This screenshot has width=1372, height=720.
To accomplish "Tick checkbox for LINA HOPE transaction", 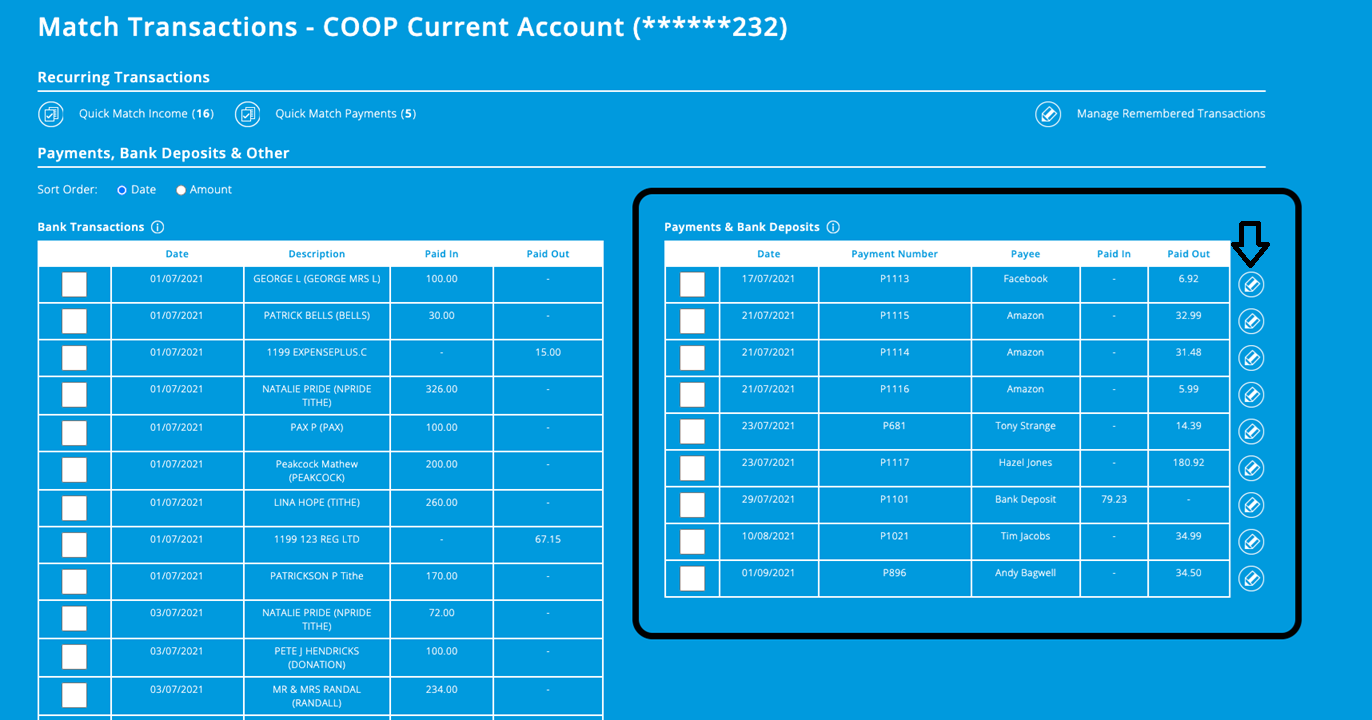I will tap(74, 508).
